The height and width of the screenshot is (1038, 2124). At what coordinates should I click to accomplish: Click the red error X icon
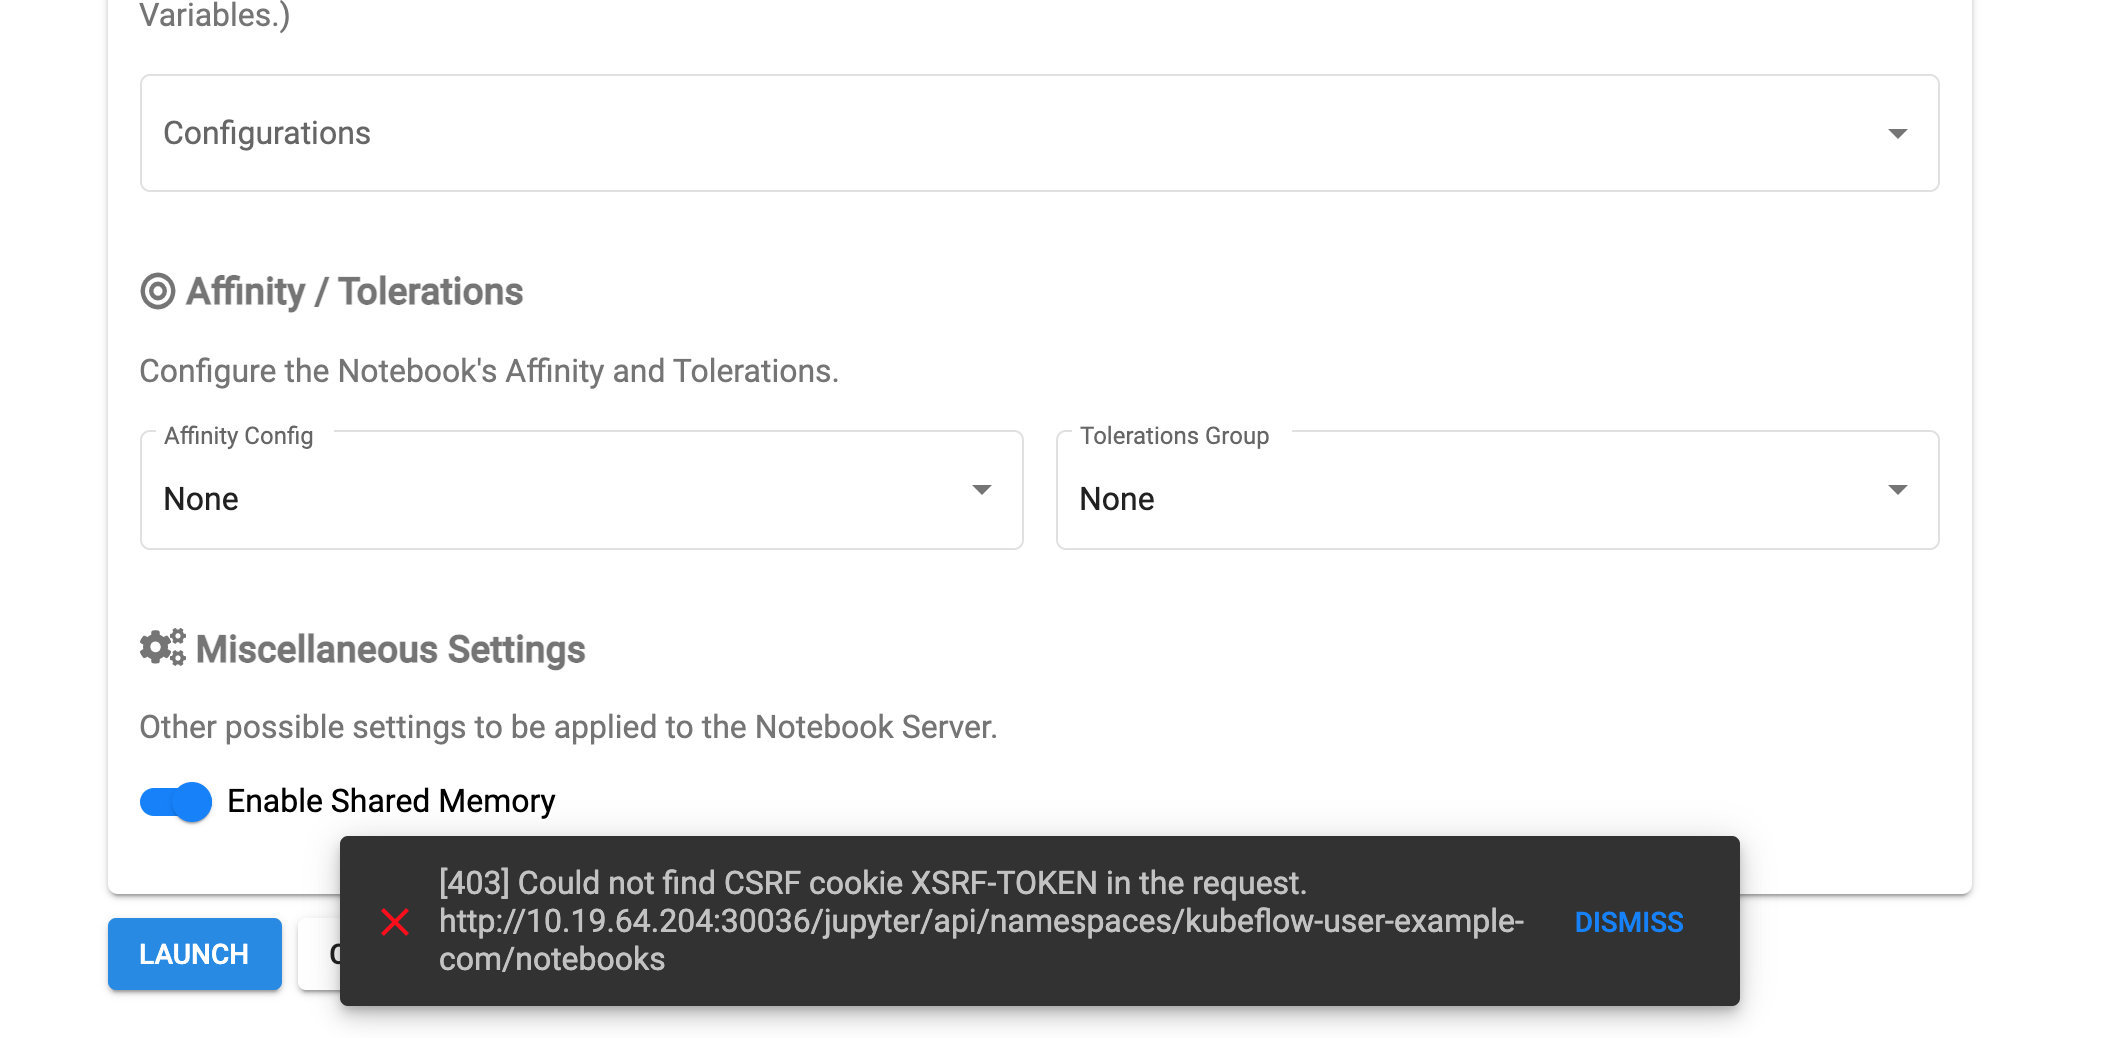pos(395,922)
